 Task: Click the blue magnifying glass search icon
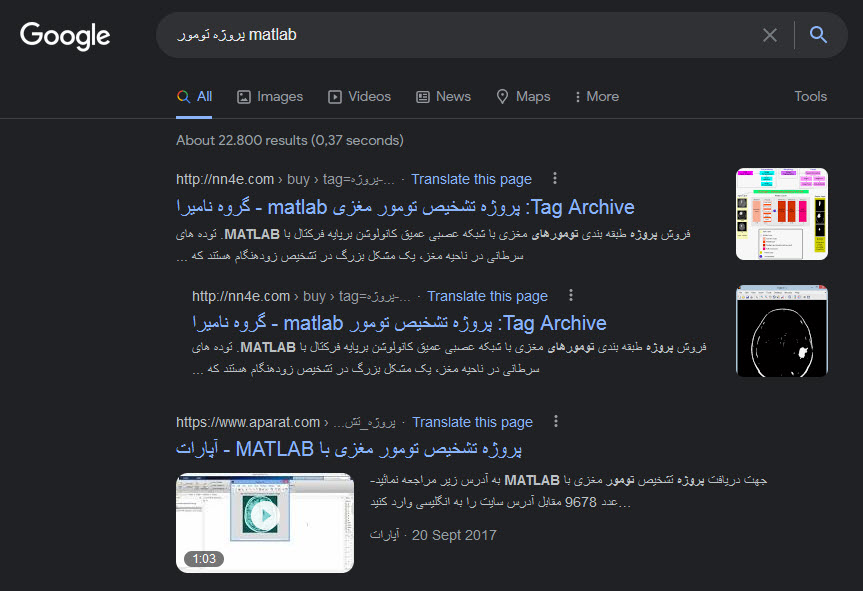[x=818, y=35]
